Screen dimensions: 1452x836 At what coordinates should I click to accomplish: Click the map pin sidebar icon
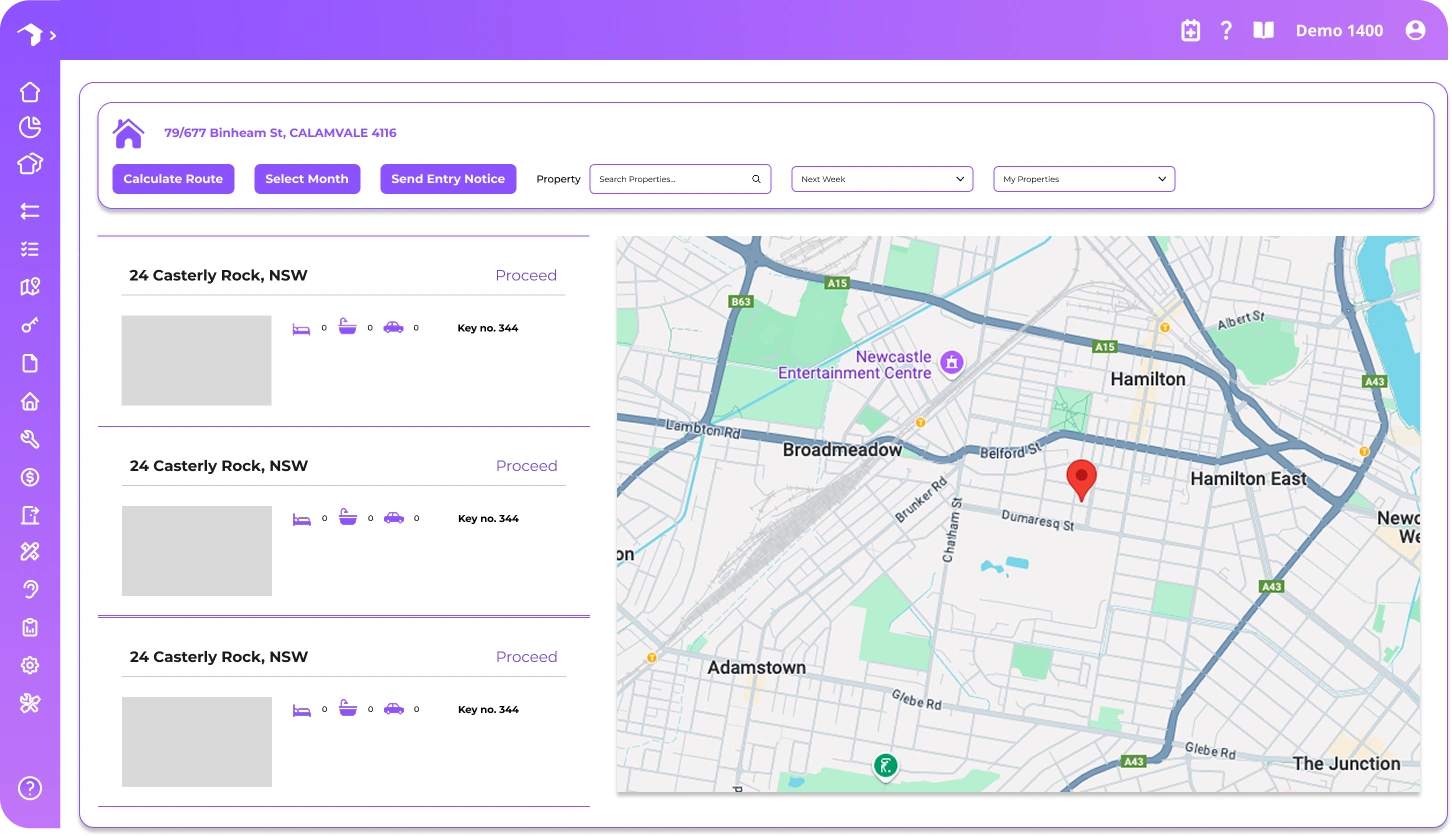[30, 288]
